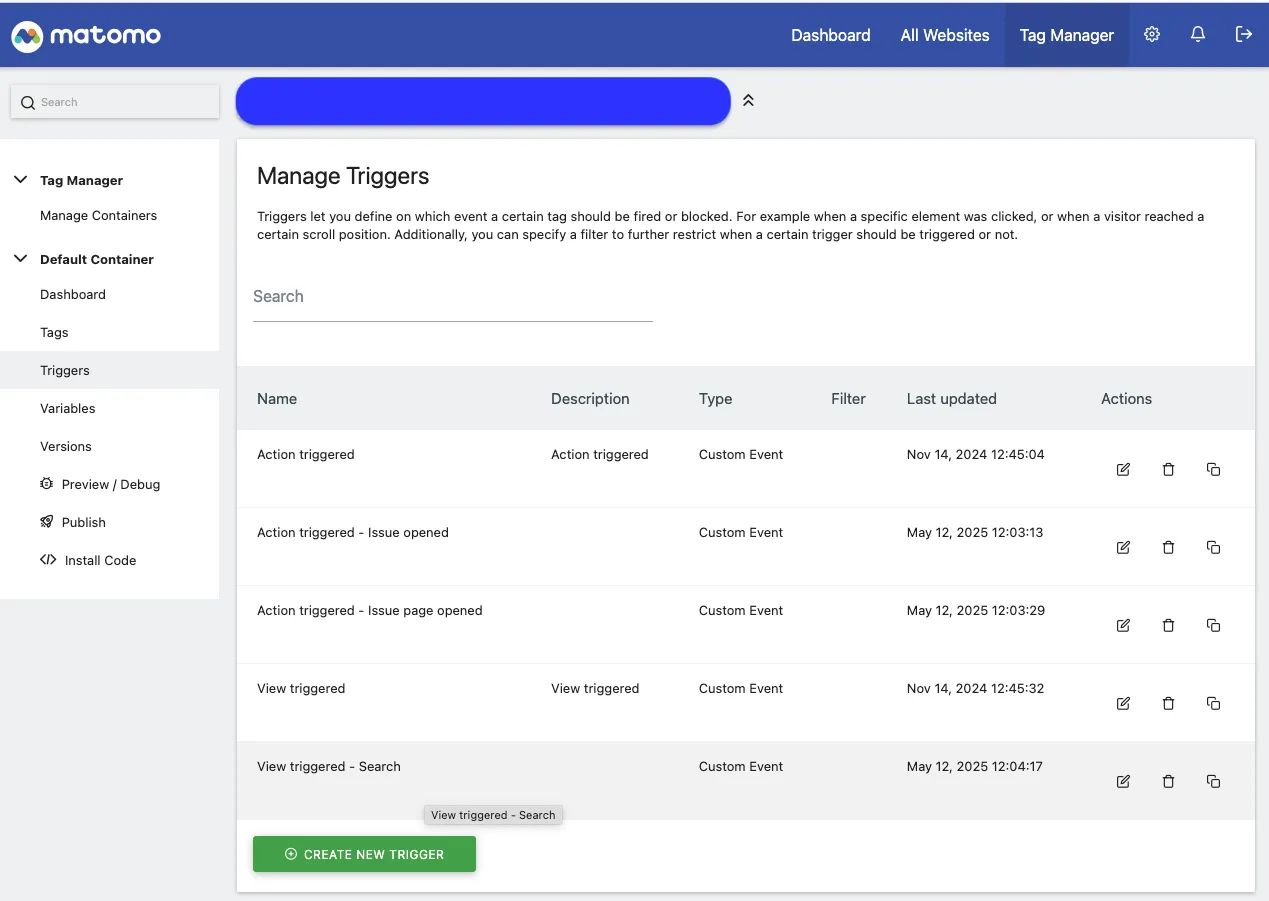Delete the 'View triggered' trigger

(x=1168, y=703)
